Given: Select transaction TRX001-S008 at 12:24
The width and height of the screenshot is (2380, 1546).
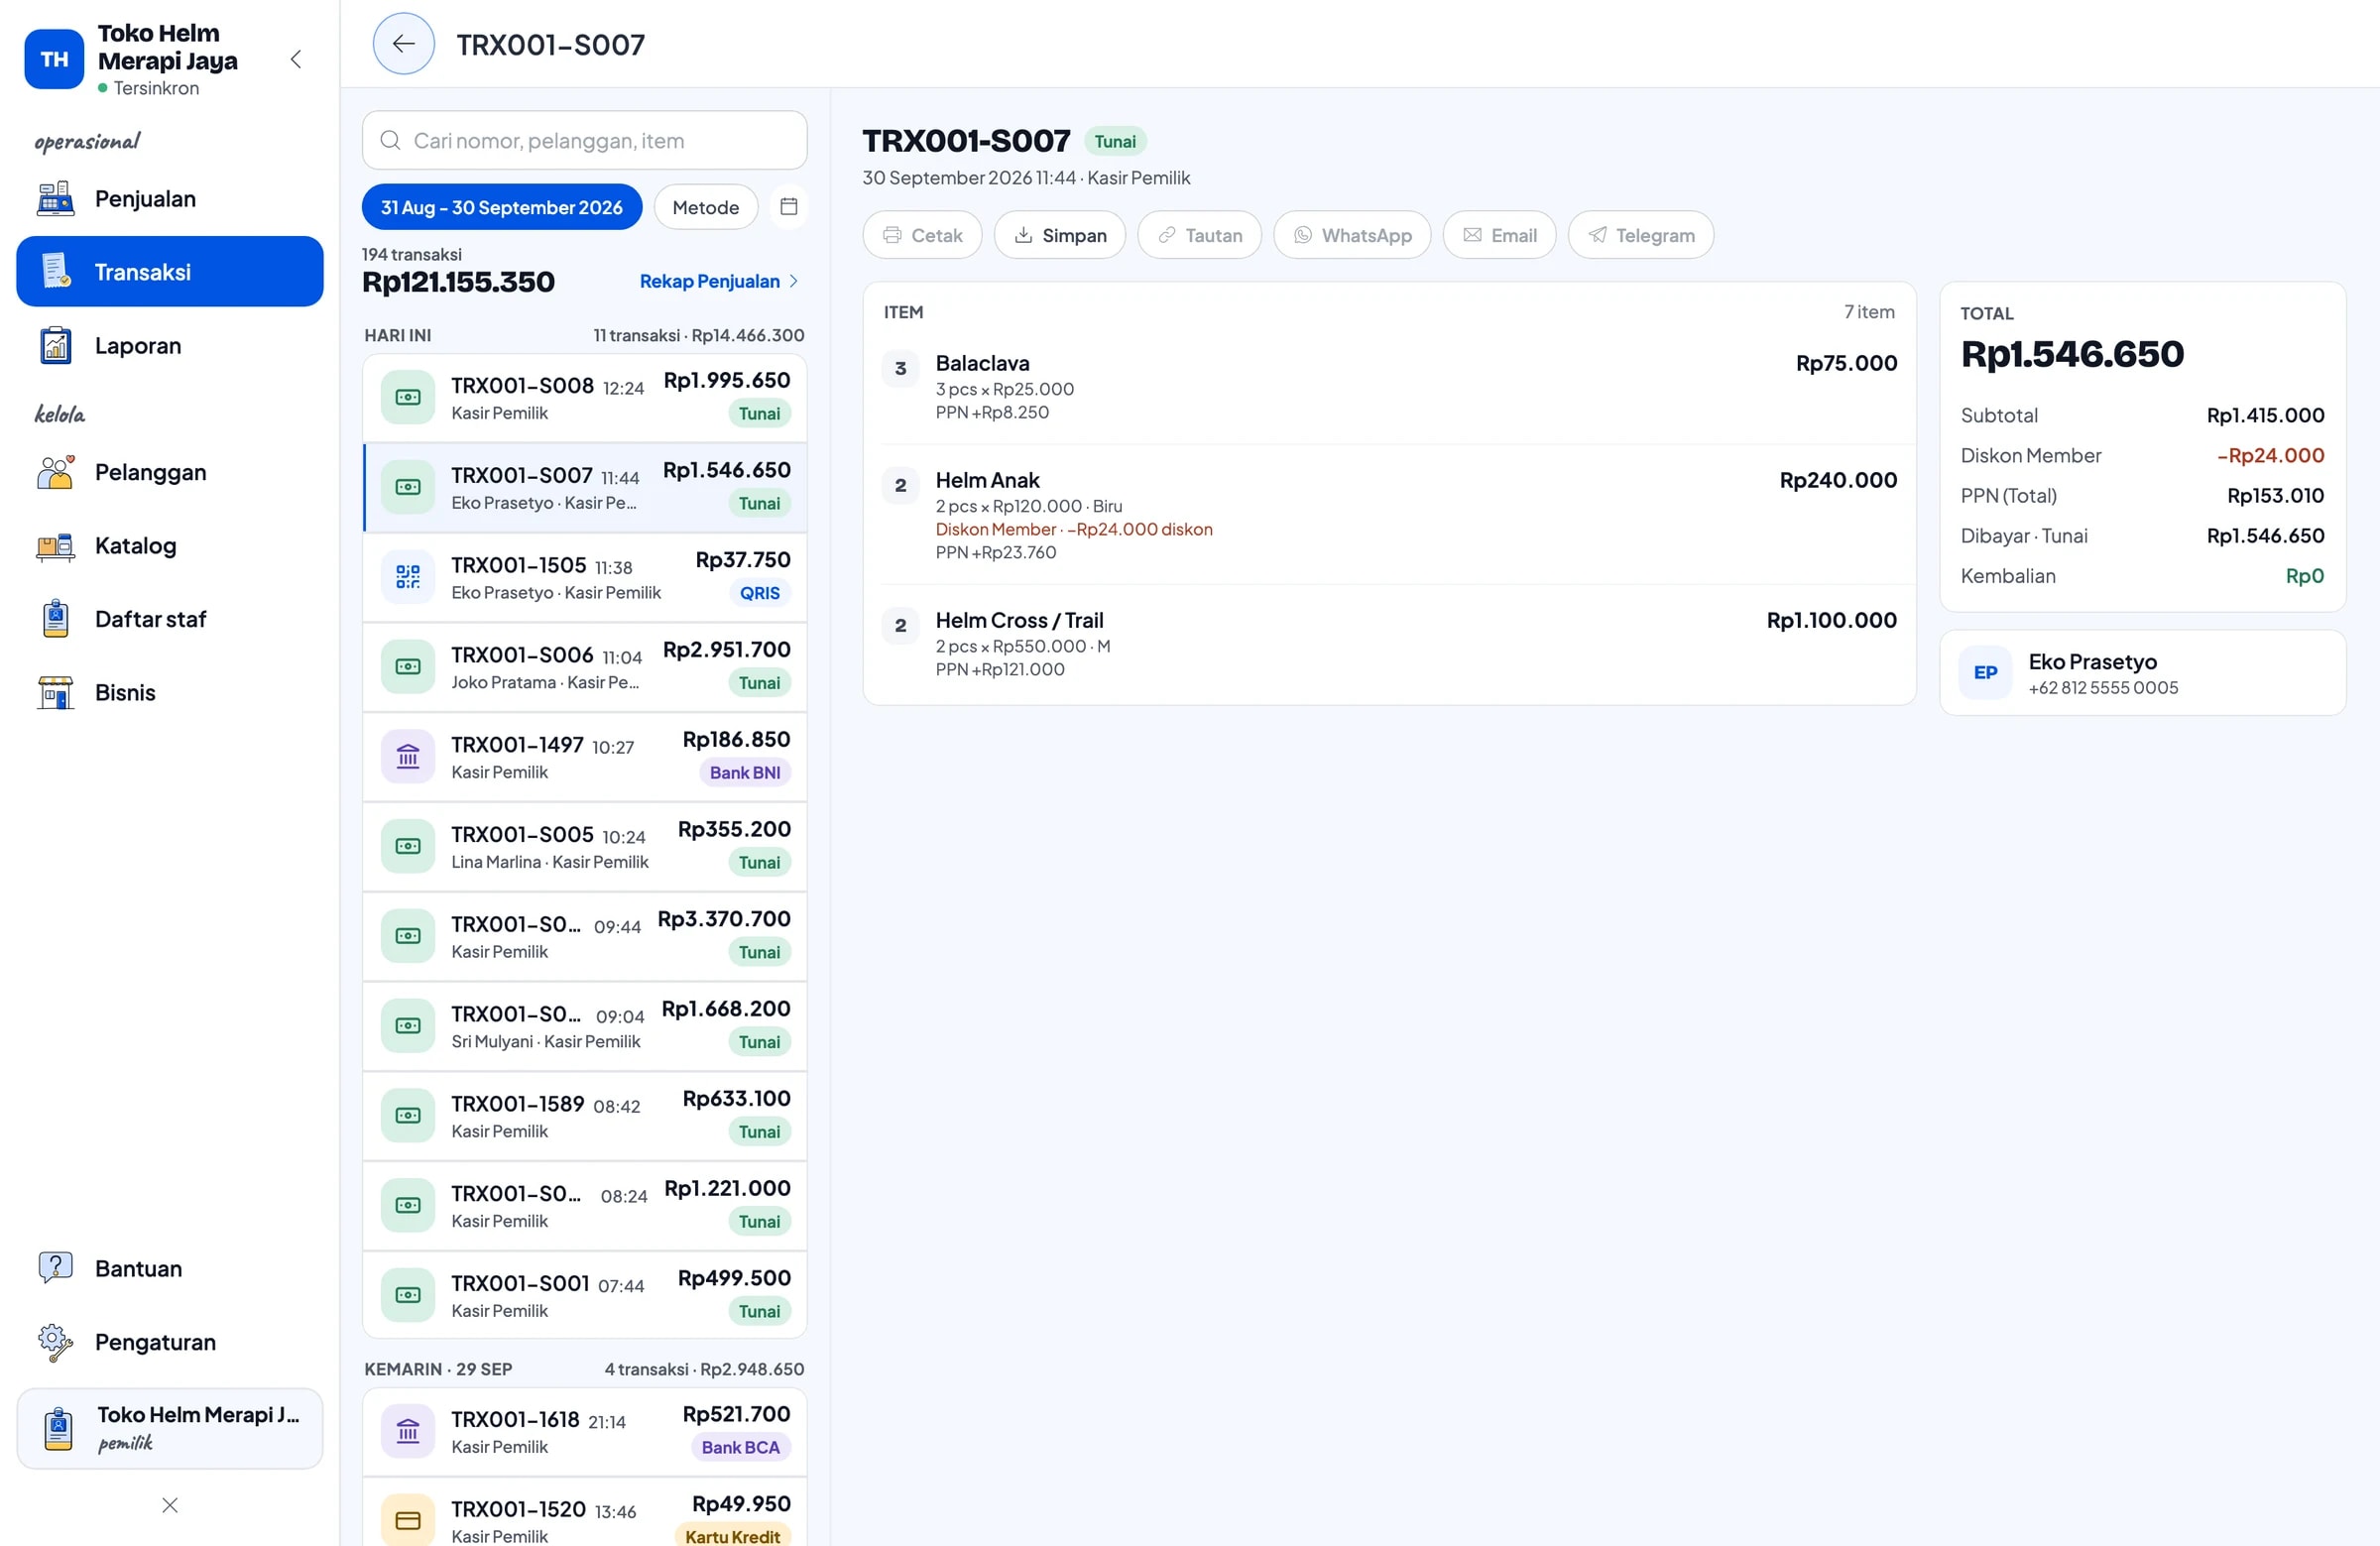Looking at the screenshot, I should [x=584, y=397].
